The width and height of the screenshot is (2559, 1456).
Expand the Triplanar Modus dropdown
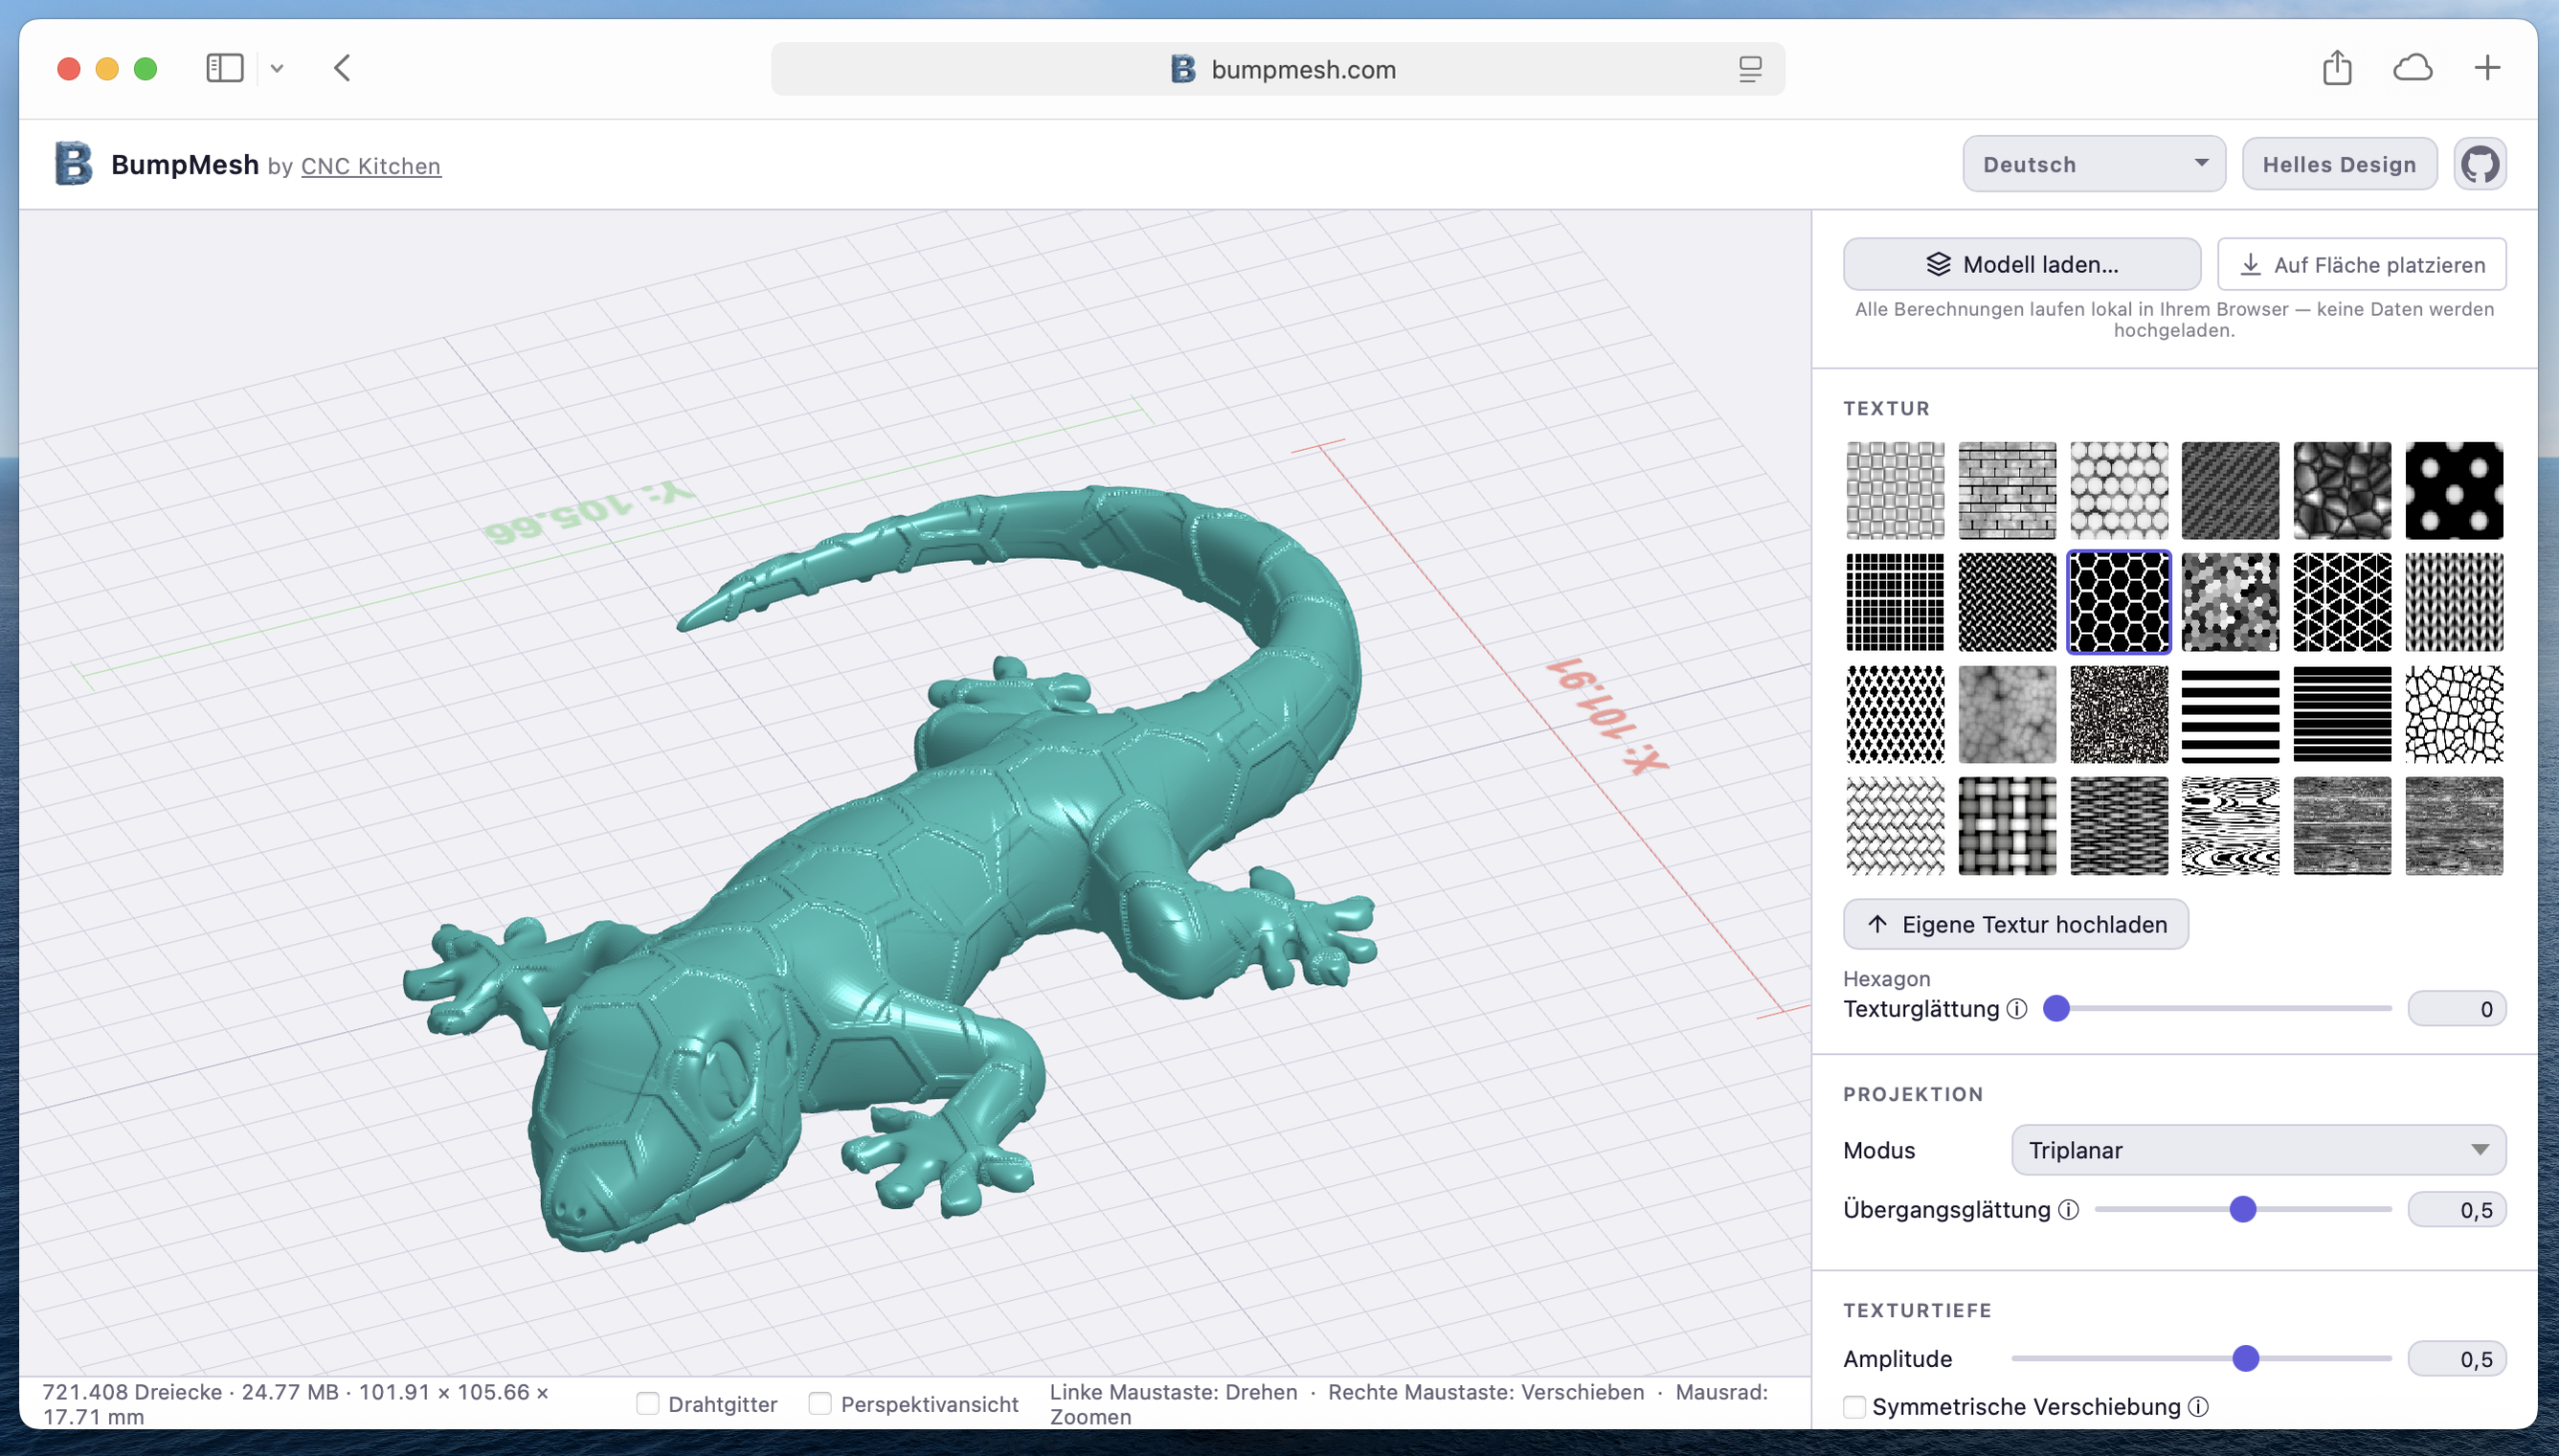point(2257,1150)
